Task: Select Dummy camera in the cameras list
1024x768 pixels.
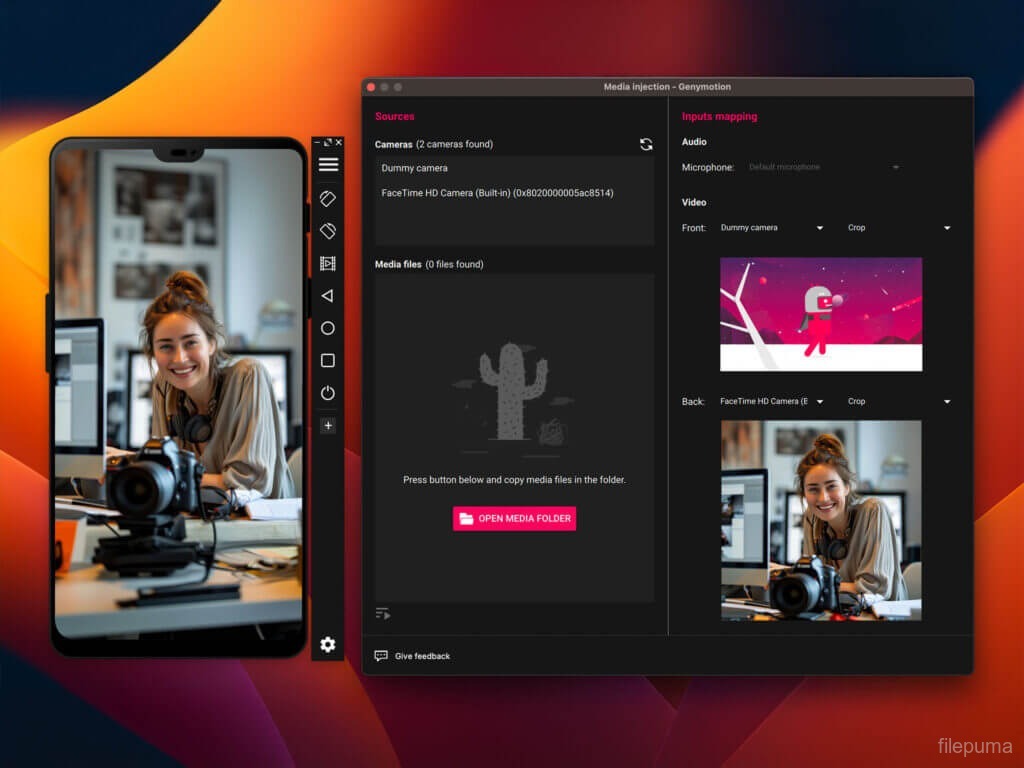Action: [415, 168]
